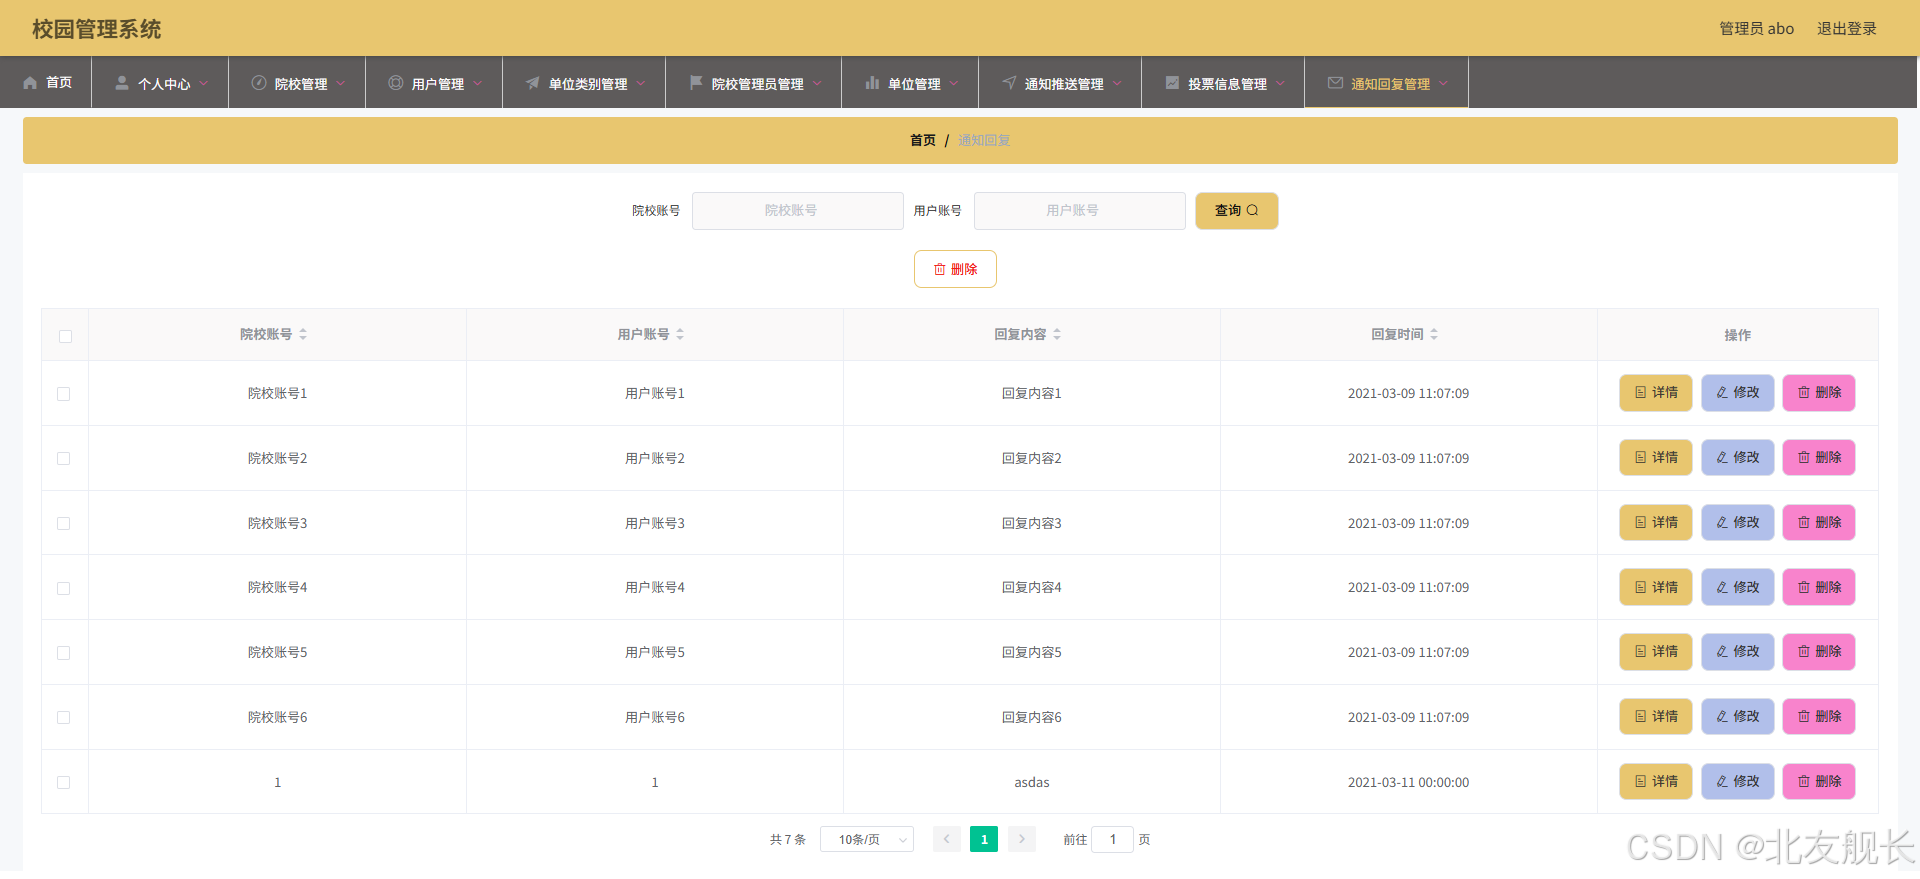Click the icon beside 用户管理
The height and width of the screenshot is (879, 1920).
396,83
